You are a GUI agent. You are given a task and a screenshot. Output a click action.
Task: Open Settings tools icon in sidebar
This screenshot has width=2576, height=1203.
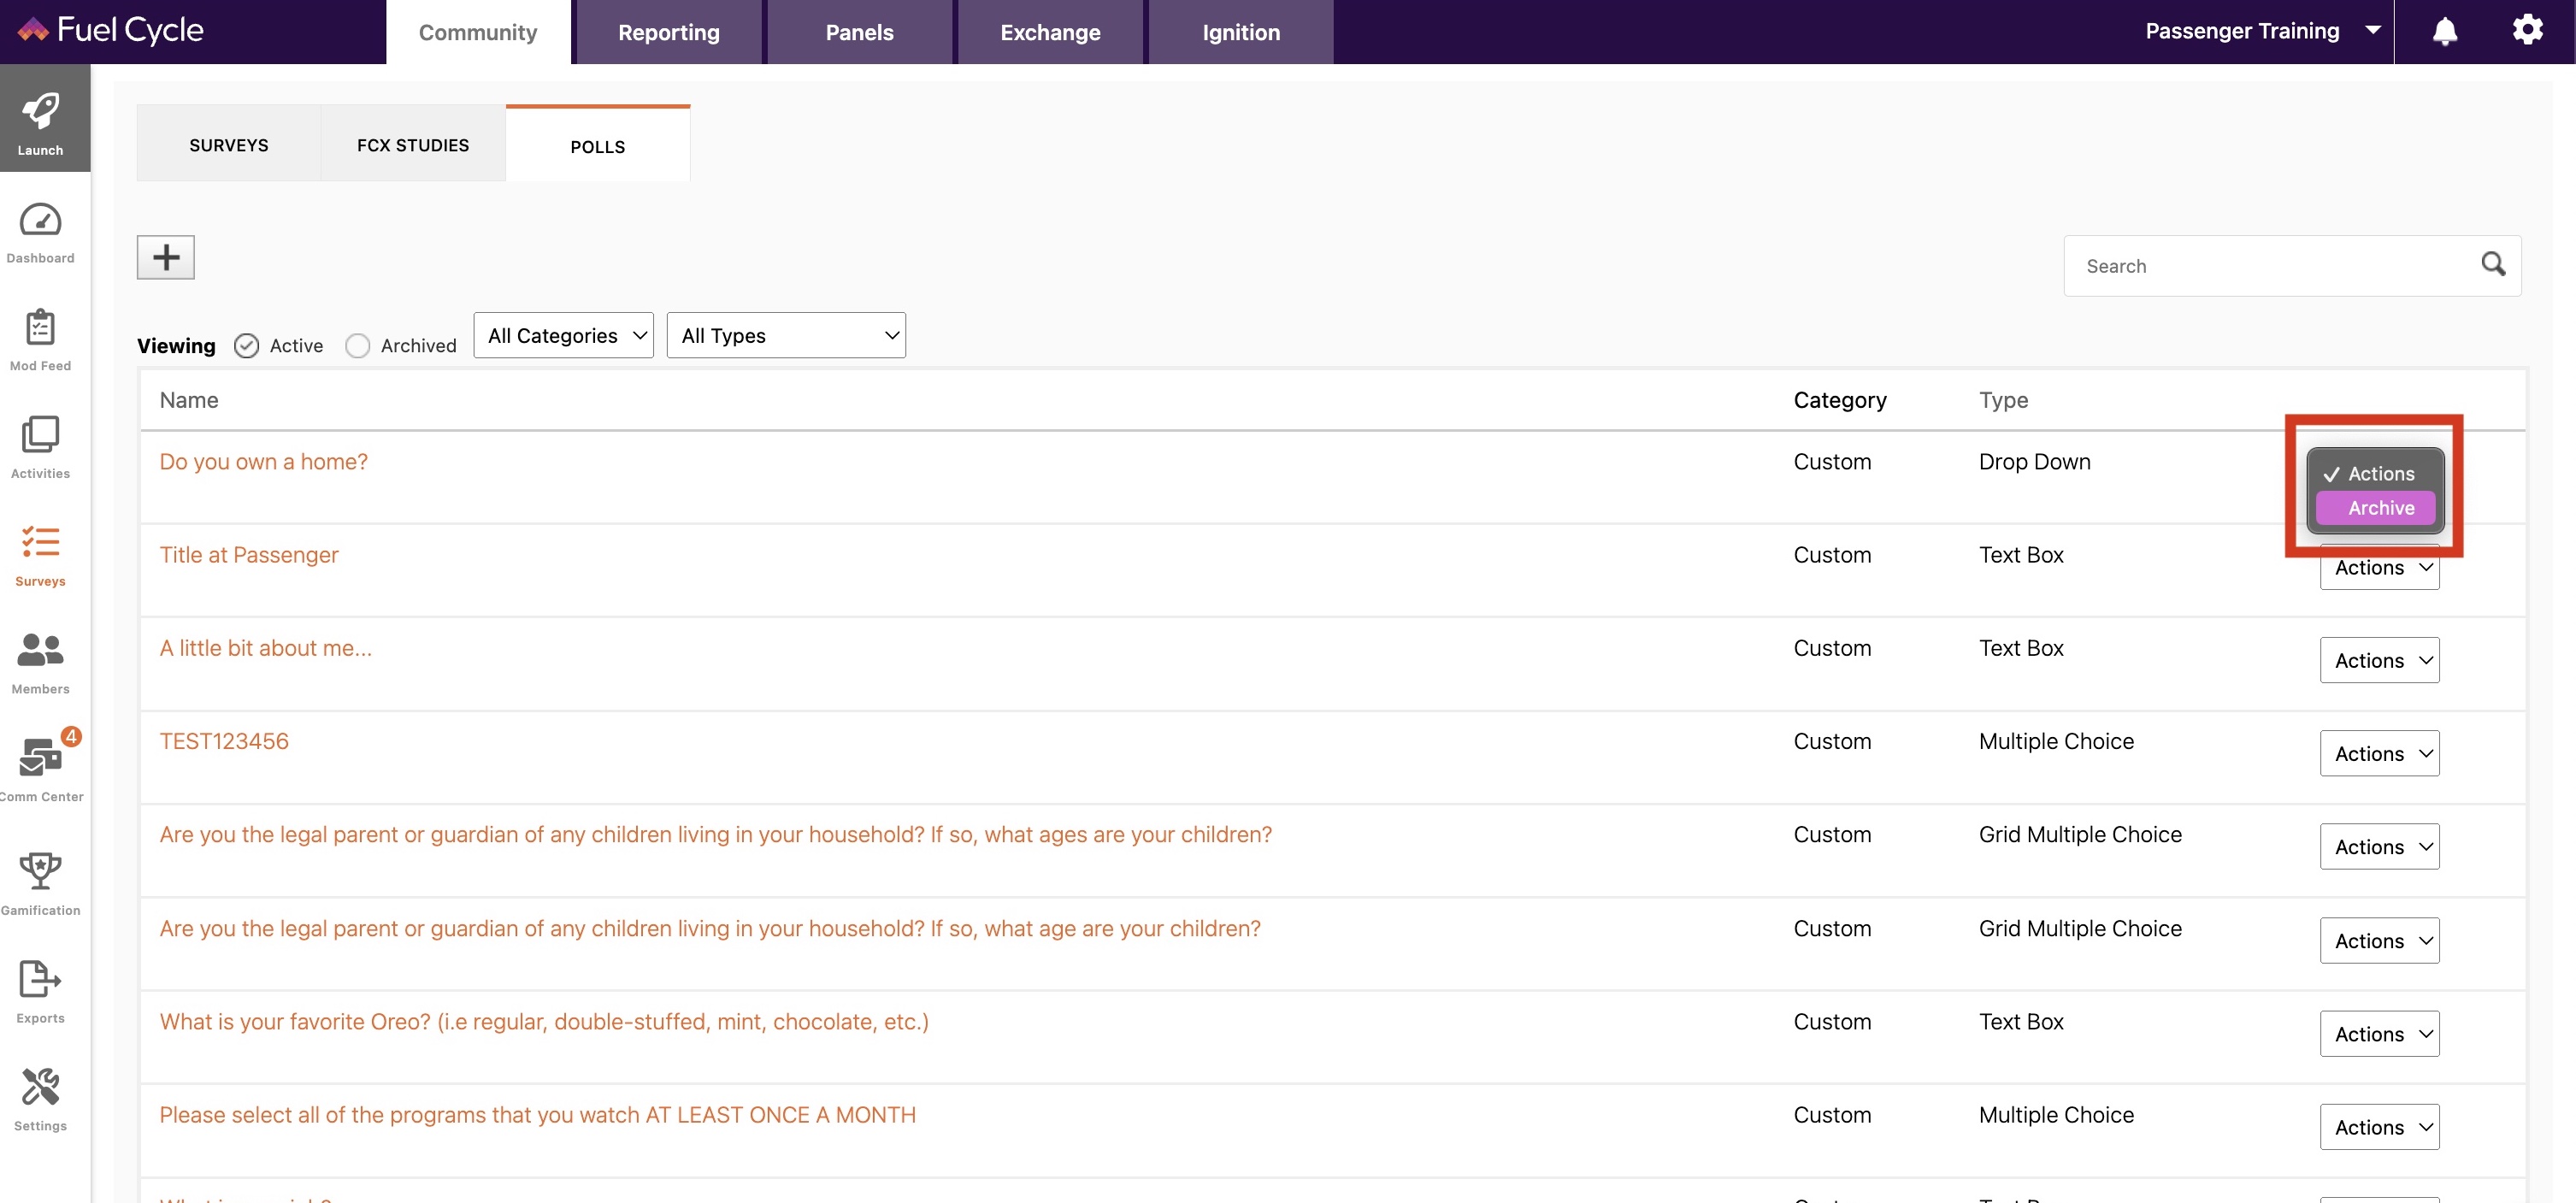40,1087
